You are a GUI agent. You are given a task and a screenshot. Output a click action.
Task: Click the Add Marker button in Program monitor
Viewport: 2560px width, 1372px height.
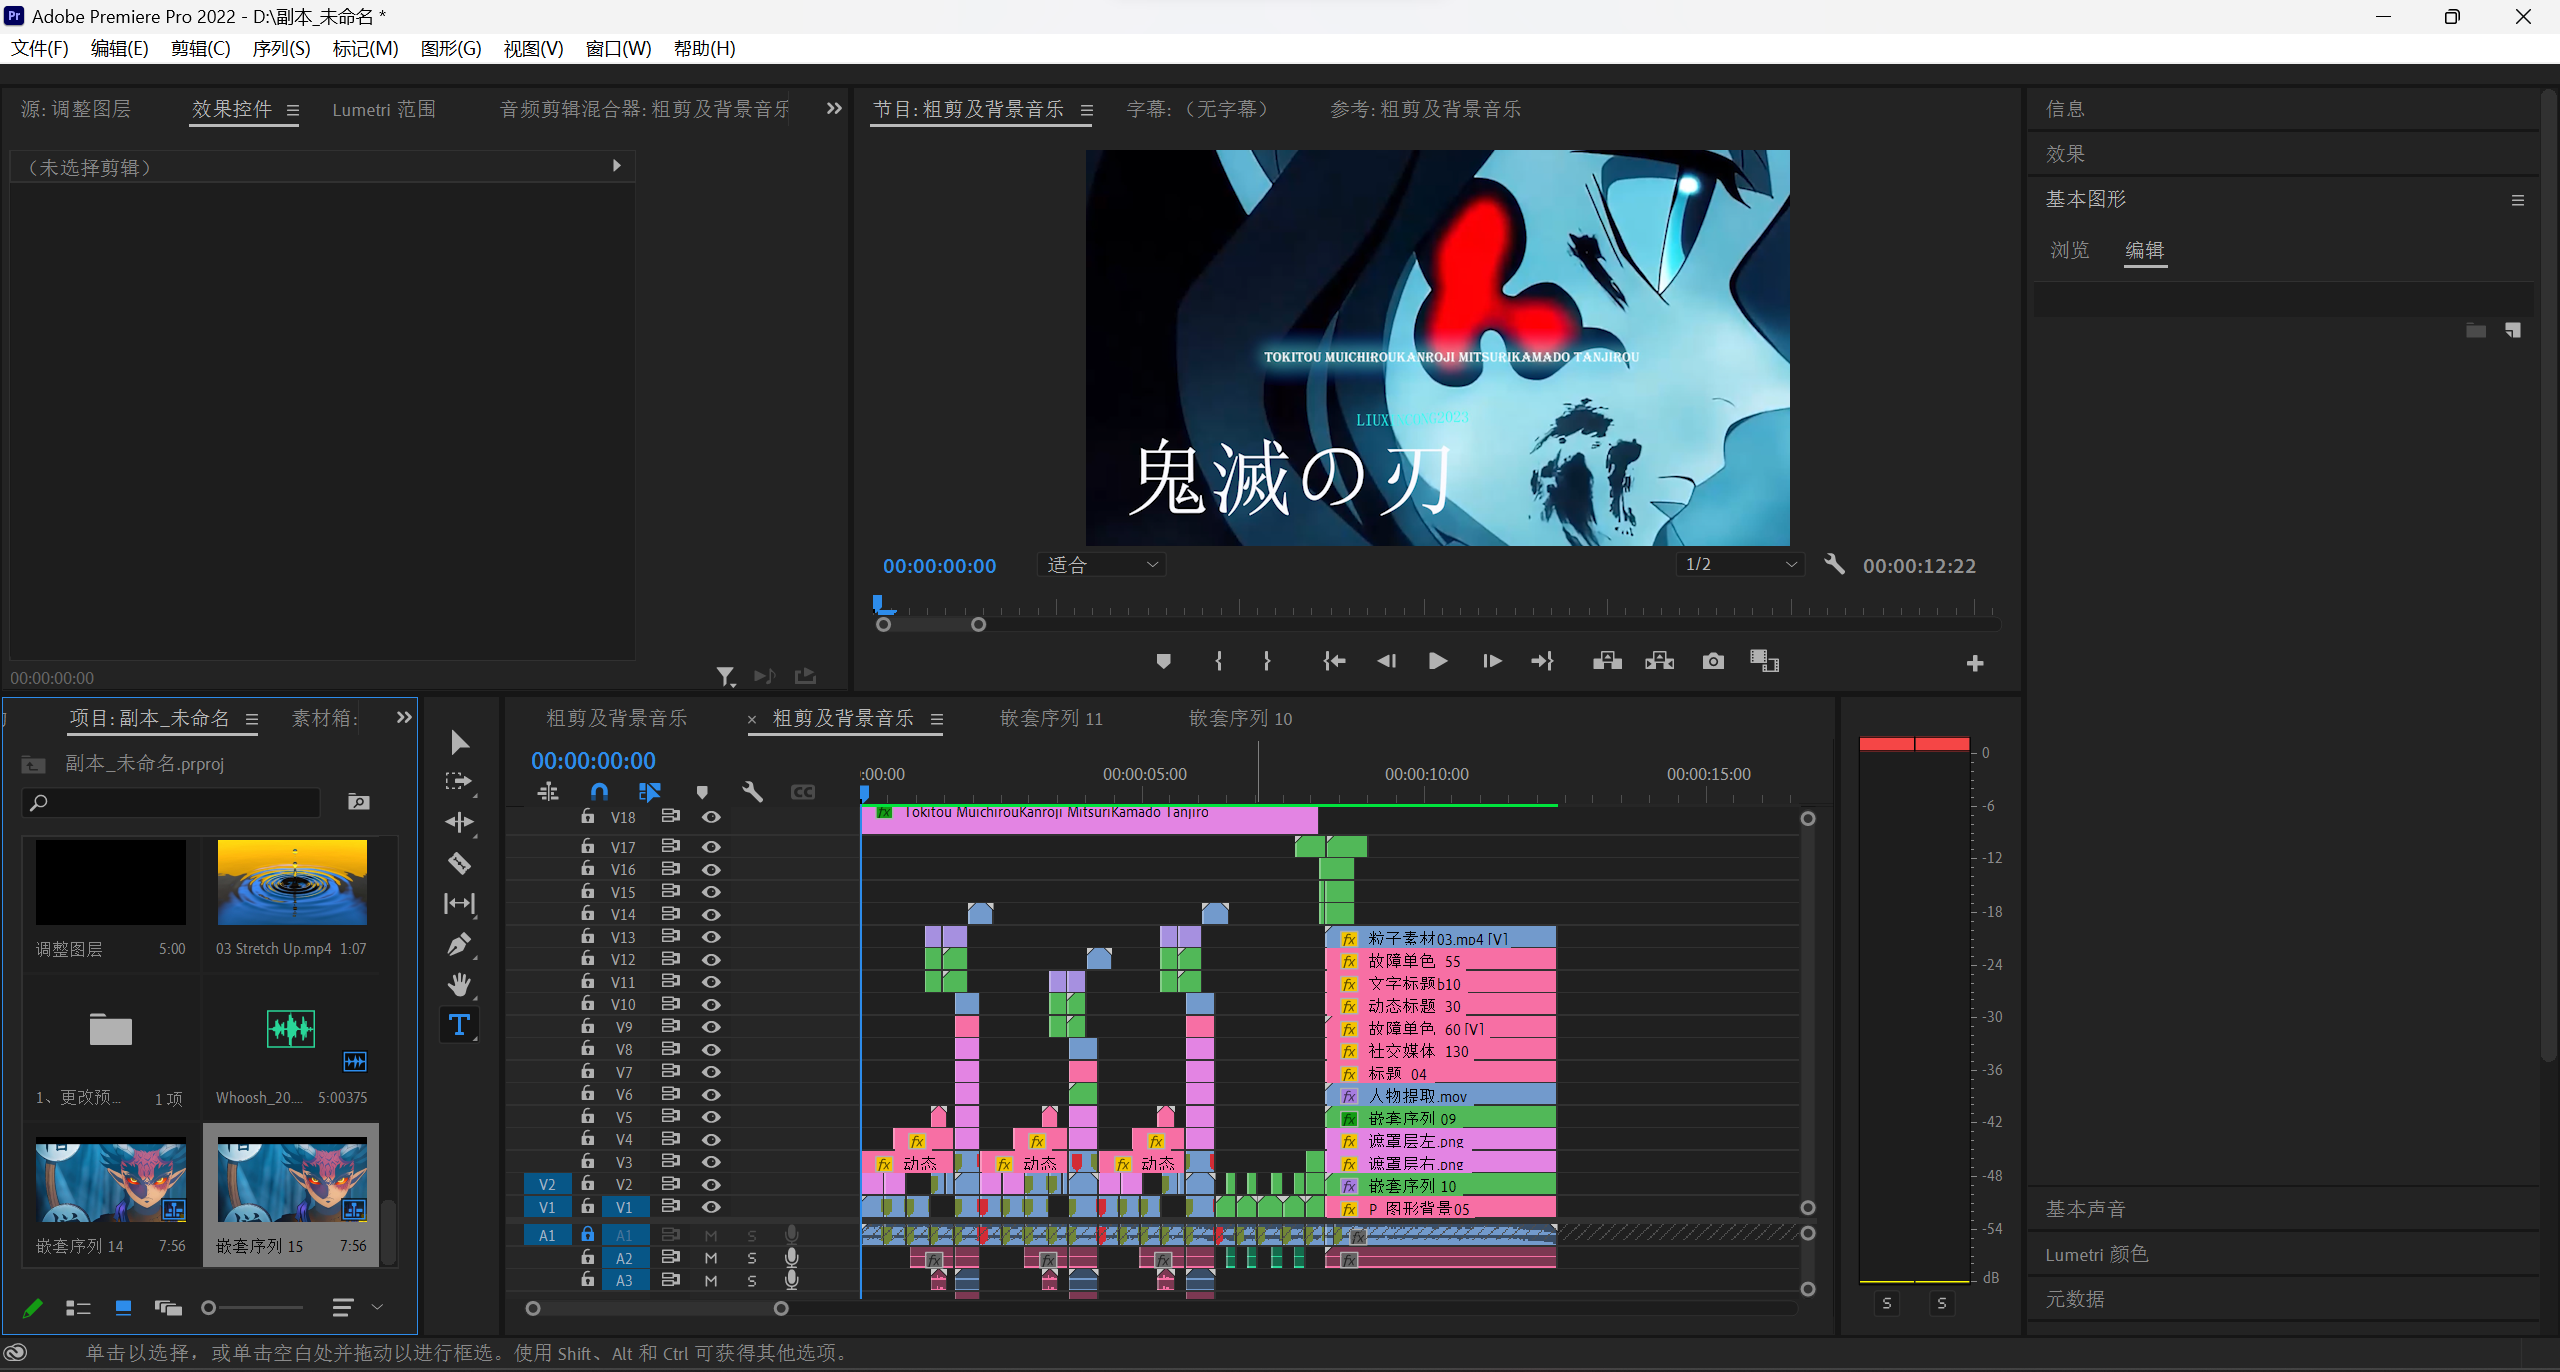click(1163, 661)
